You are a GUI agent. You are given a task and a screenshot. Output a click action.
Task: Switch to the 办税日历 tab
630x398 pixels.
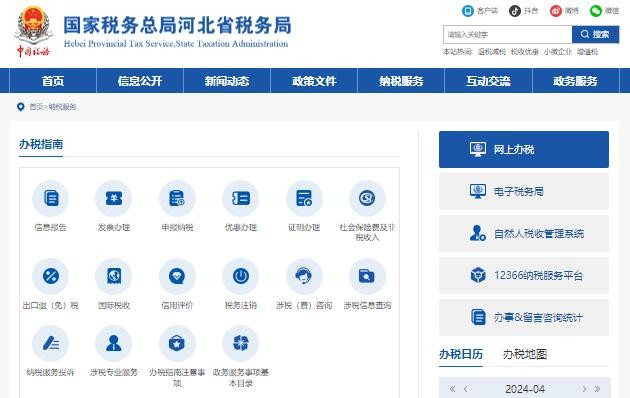point(461,354)
